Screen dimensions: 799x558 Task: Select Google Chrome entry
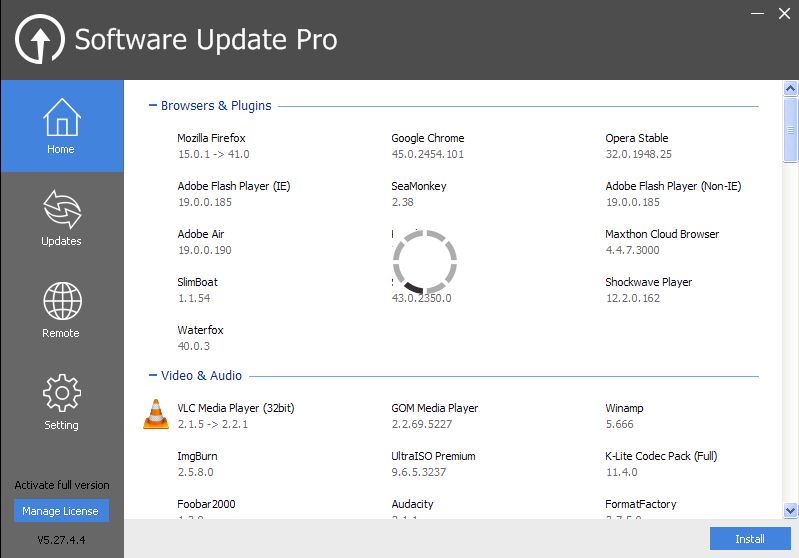click(x=428, y=138)
